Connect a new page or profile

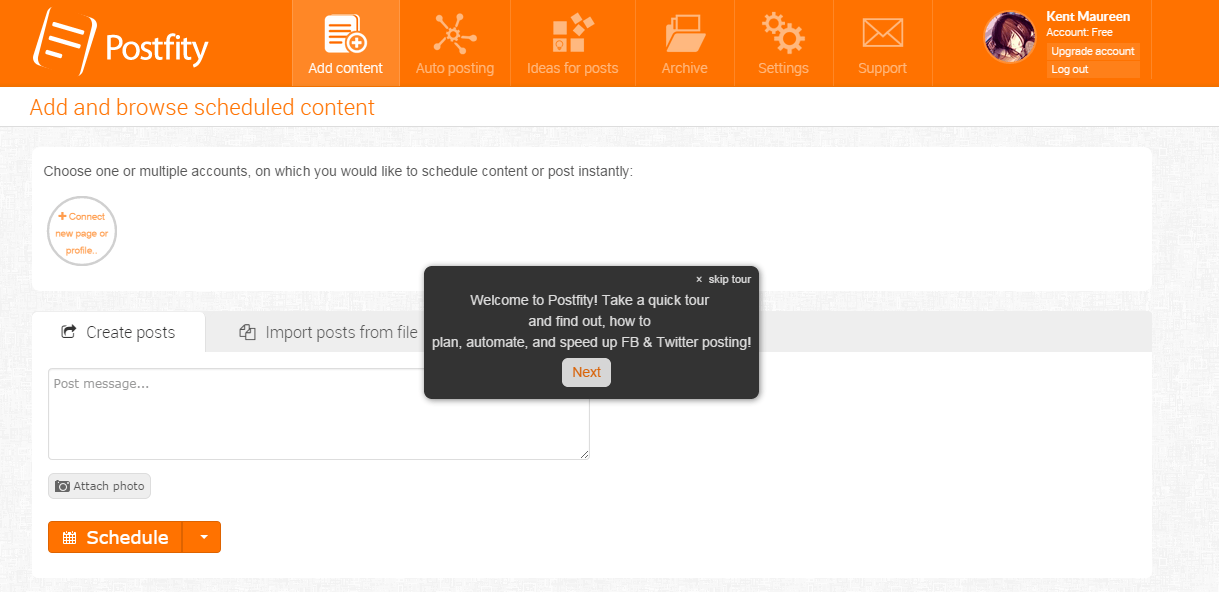pos(82,232)
